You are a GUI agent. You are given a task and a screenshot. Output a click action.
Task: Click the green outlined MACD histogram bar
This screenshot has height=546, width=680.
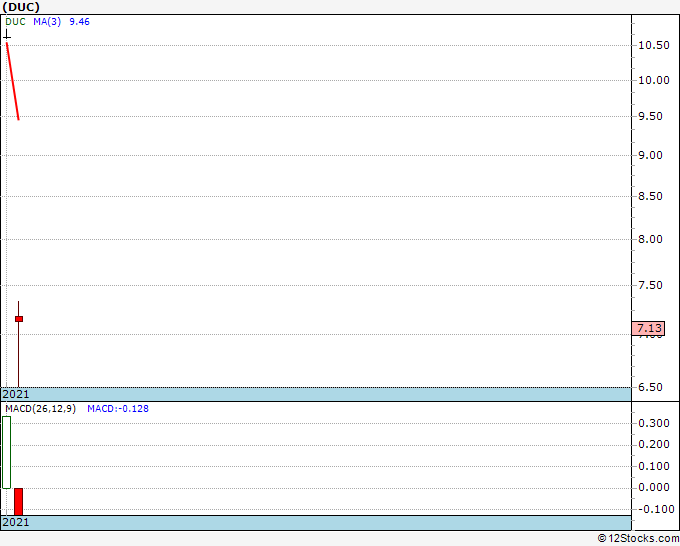pos(7,452)
